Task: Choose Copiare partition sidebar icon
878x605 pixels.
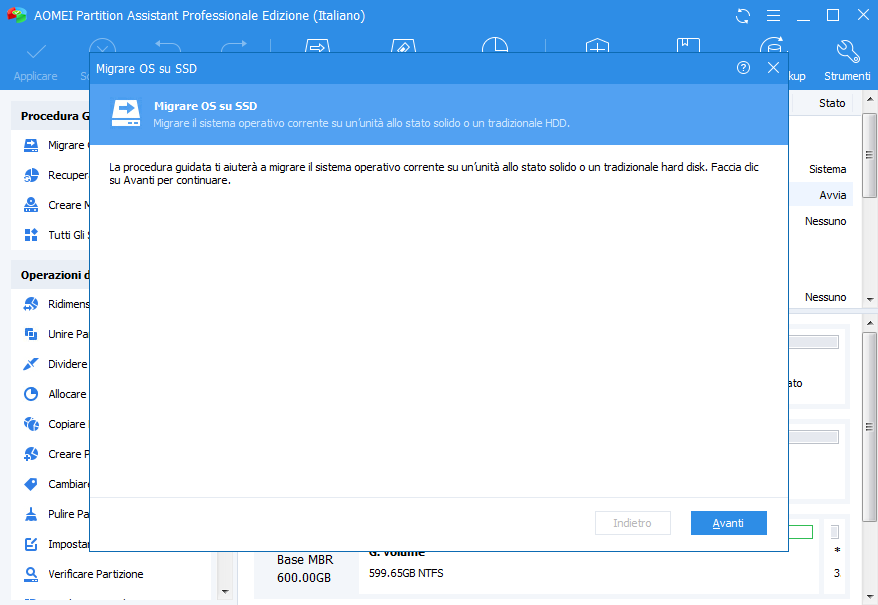Action: pyautogui.click(x=31, y=424)
